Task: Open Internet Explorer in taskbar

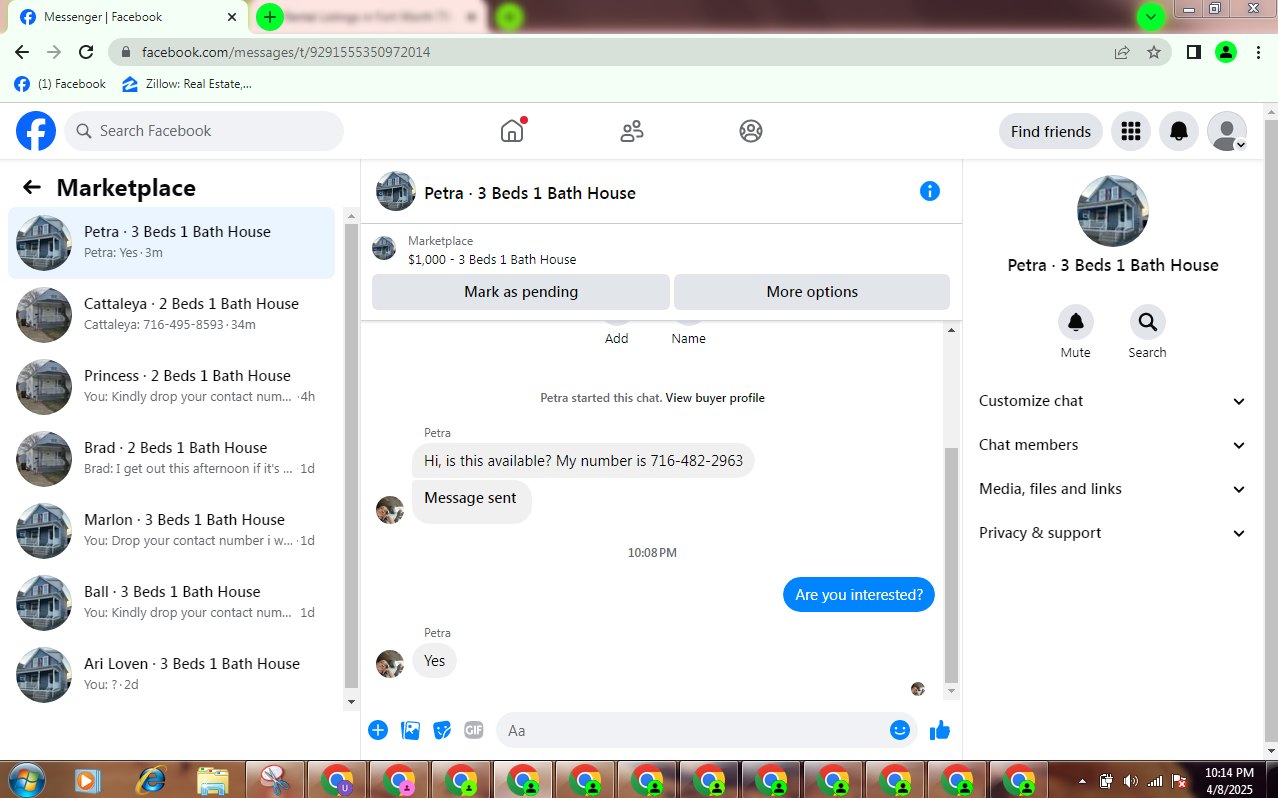Action: 151,780
